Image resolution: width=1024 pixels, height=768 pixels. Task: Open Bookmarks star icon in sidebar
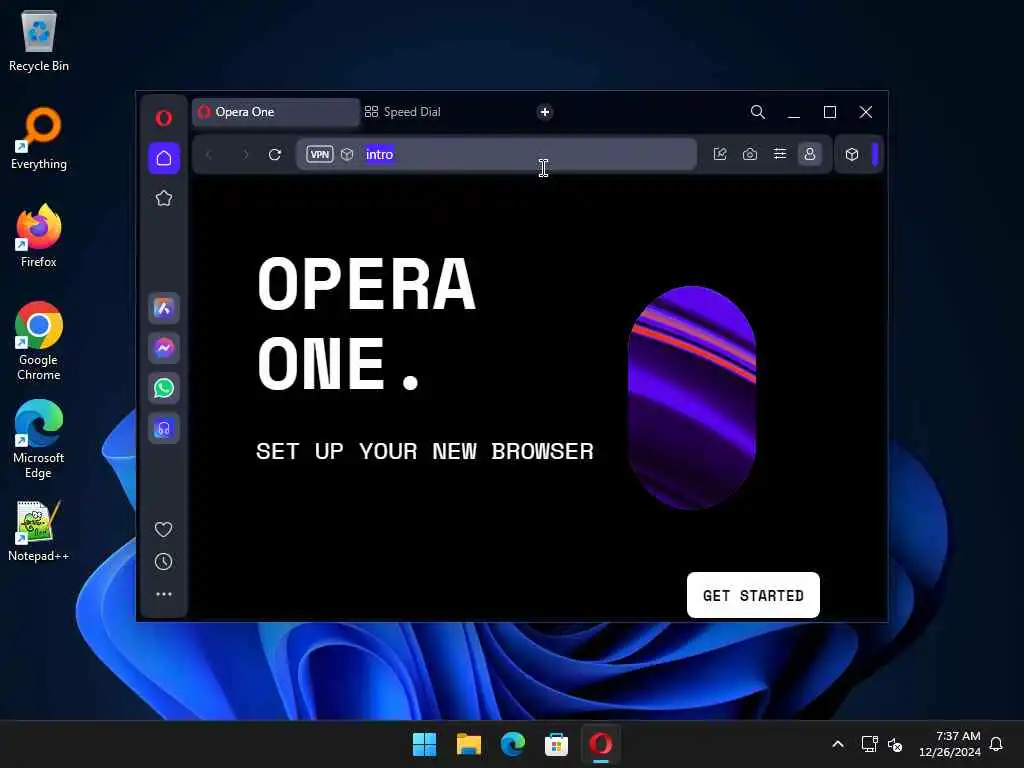[x=164, y=198]
